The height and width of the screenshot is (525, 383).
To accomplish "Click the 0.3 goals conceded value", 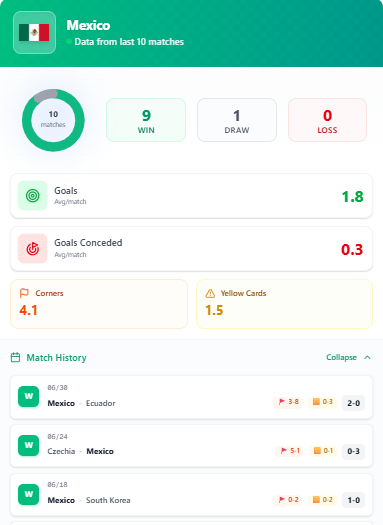I will point(352,249).
